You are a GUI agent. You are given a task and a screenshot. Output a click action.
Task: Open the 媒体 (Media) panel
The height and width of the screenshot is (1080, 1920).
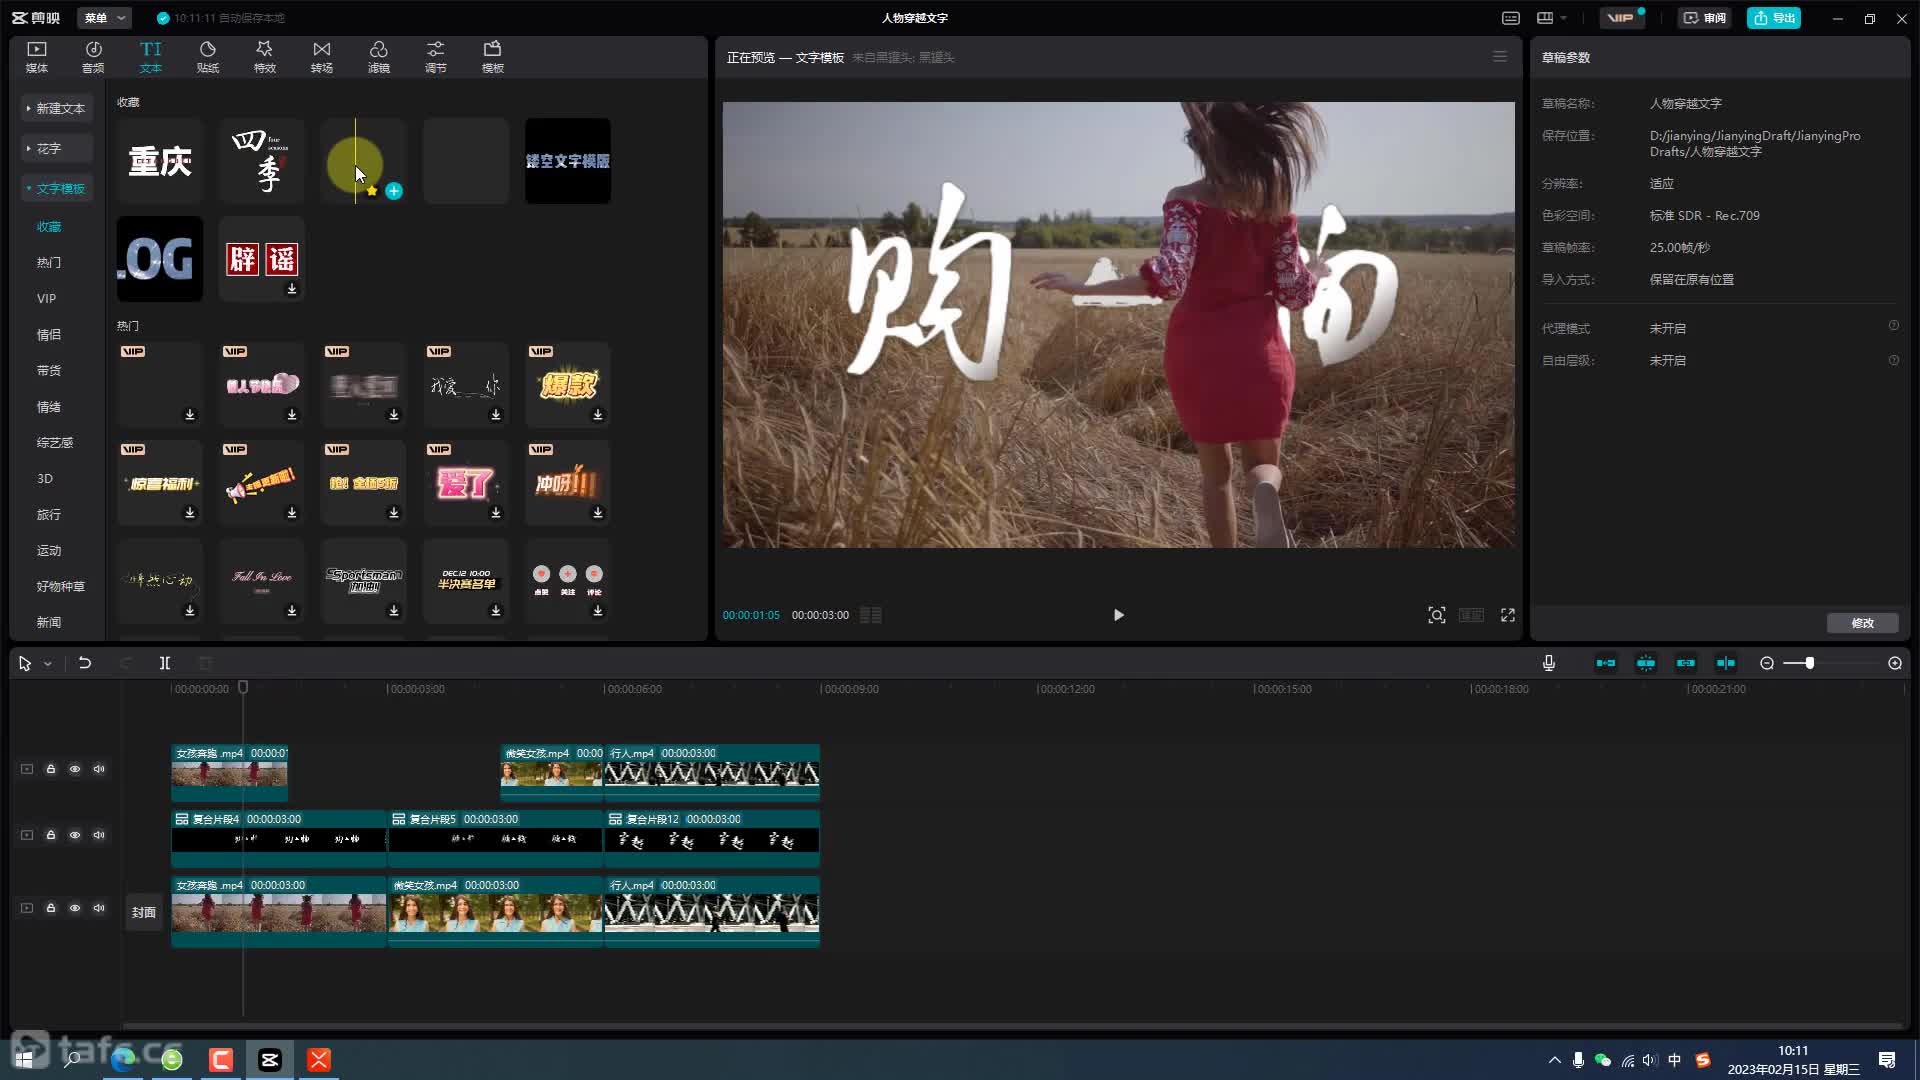(x=37, y=57)
